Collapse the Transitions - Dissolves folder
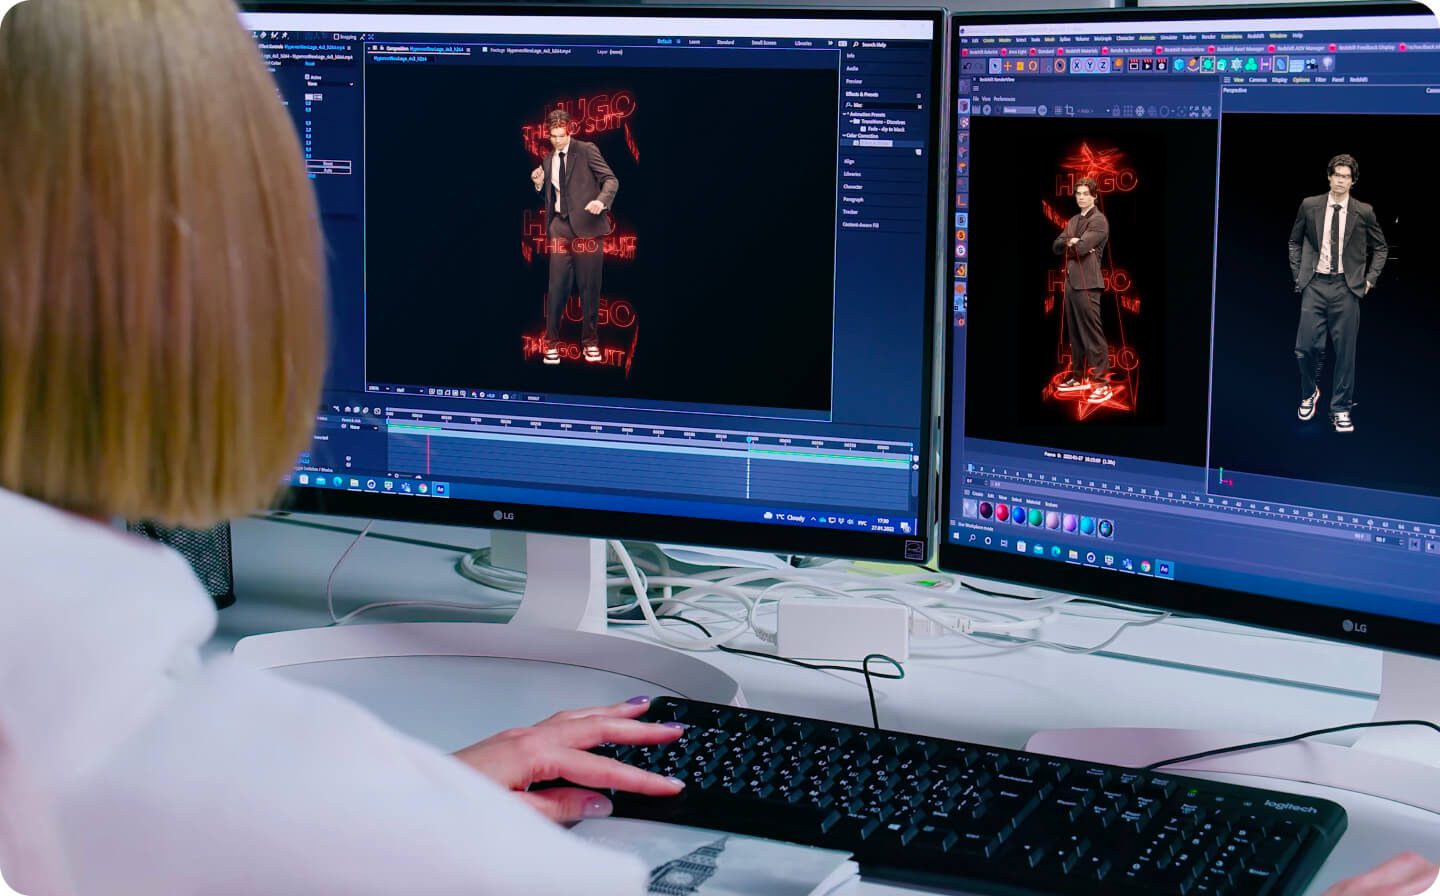 (852, 122)
